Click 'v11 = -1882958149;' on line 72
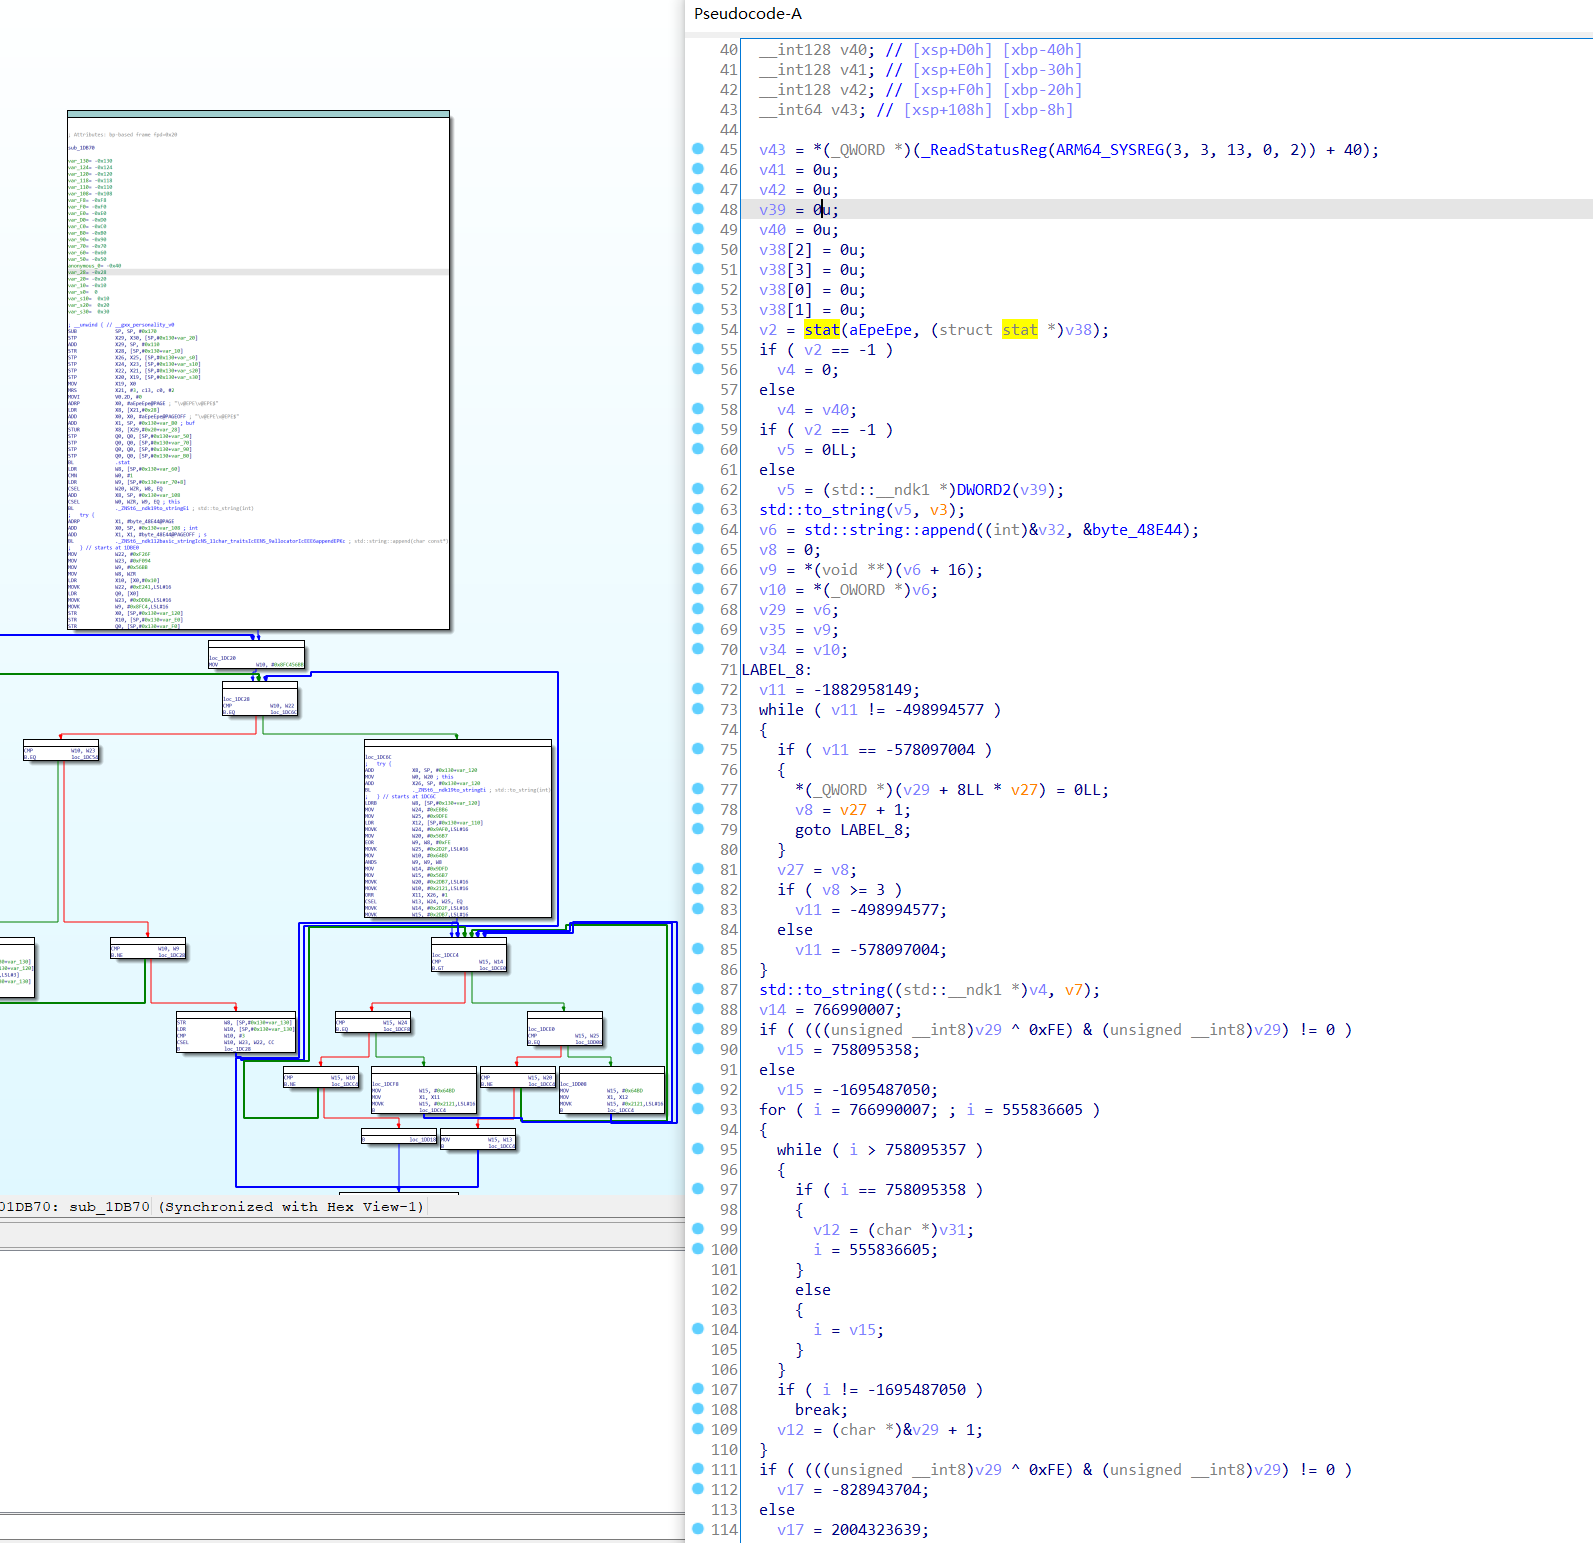Screen dimensions: 1593x1543 click(x=839, y=690)
